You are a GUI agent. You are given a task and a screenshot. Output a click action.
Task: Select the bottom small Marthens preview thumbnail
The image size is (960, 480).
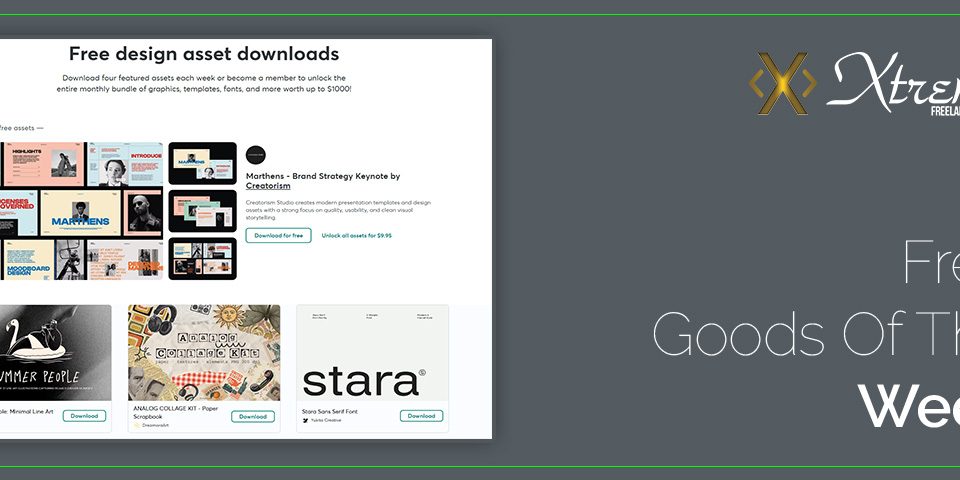coord(203,258)
